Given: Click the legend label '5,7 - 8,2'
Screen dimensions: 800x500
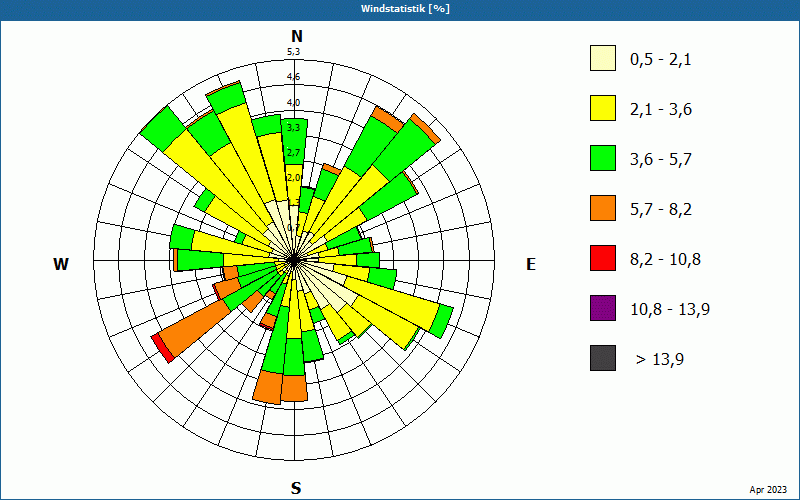Looking at the screenshot, I should click(x=661, y=210).
